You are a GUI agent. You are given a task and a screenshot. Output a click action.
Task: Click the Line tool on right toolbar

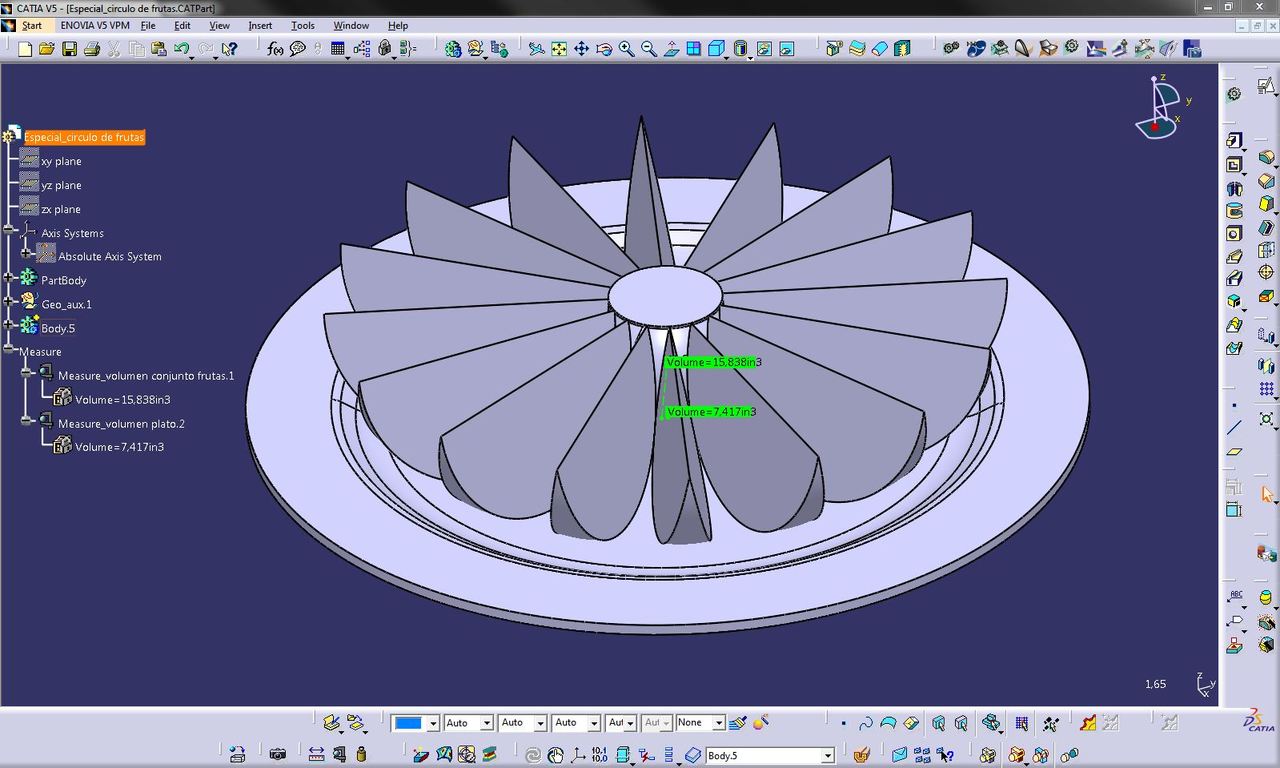coord(1234,427)
